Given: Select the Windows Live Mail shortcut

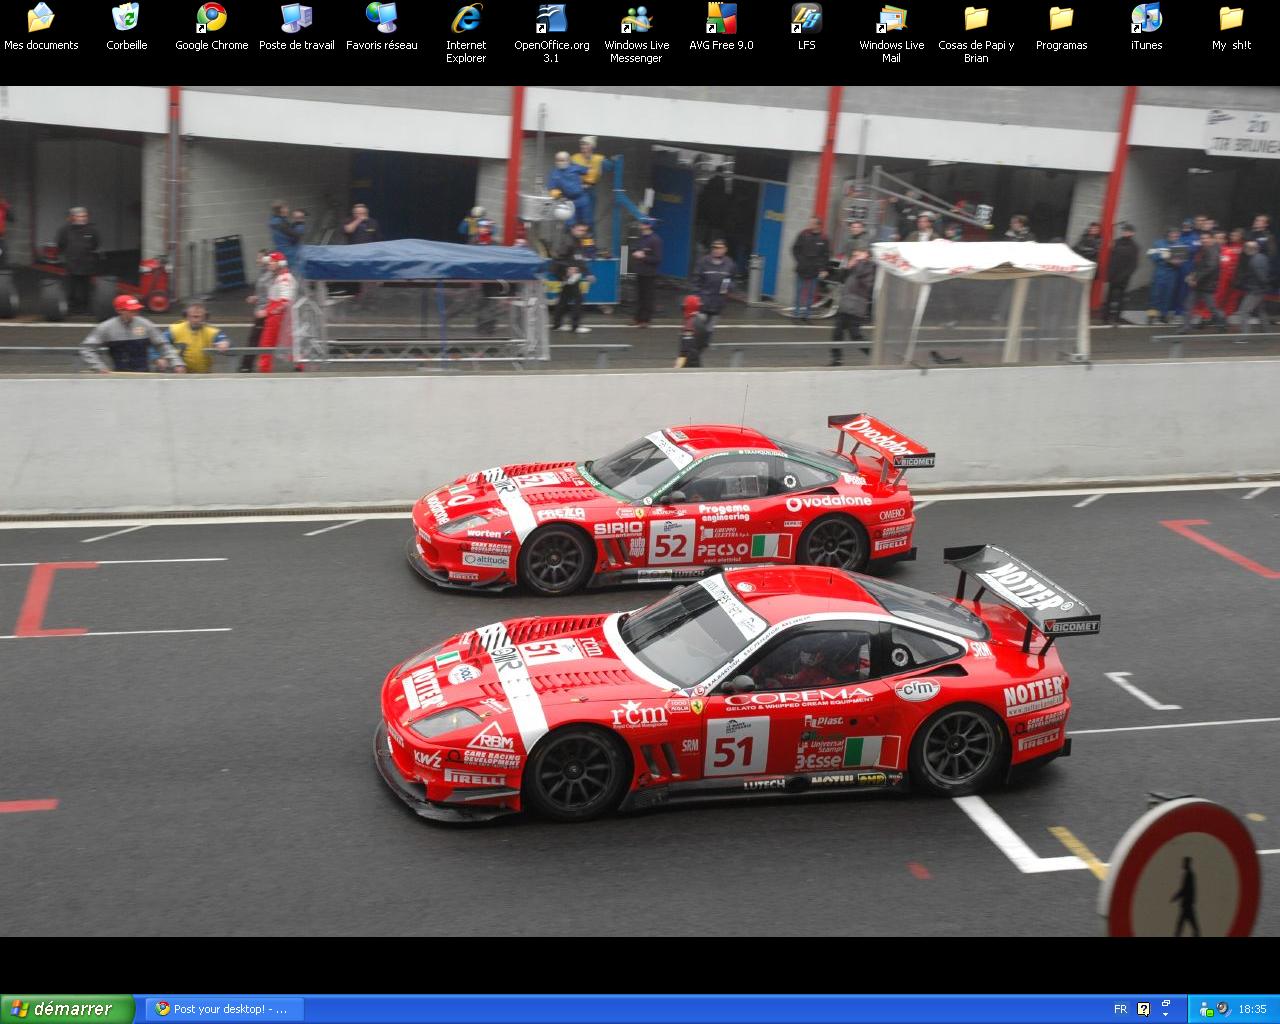Looking at the screenshot, I should tap(891, 34).
